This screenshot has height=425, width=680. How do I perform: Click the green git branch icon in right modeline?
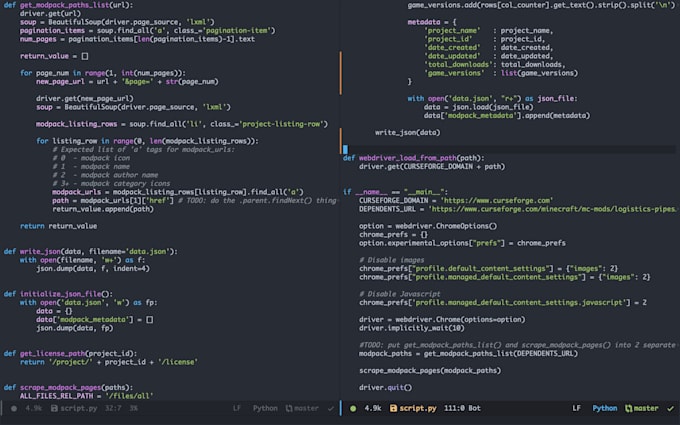click(627, 408)
